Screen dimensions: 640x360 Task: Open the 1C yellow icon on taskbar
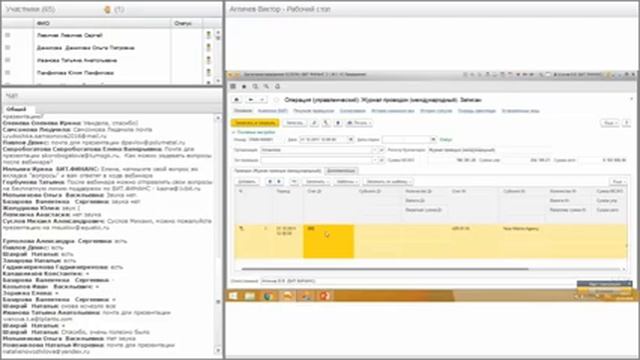[x=287, y=296]
